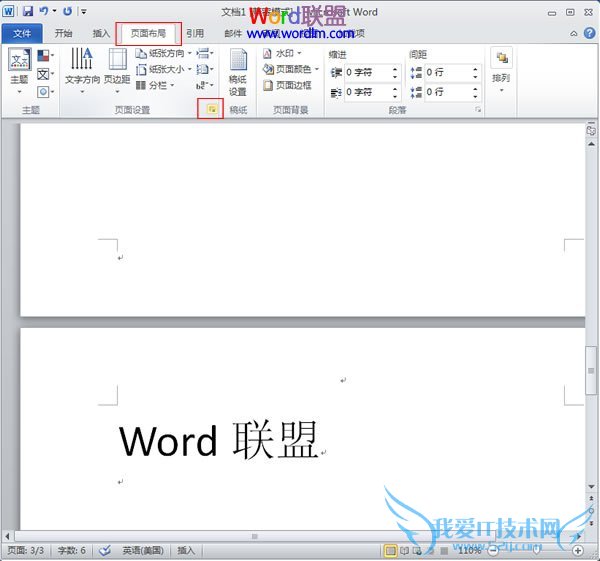Click the right indent value field
This screenshot has height=561, width=600.
tap(367, 92)
